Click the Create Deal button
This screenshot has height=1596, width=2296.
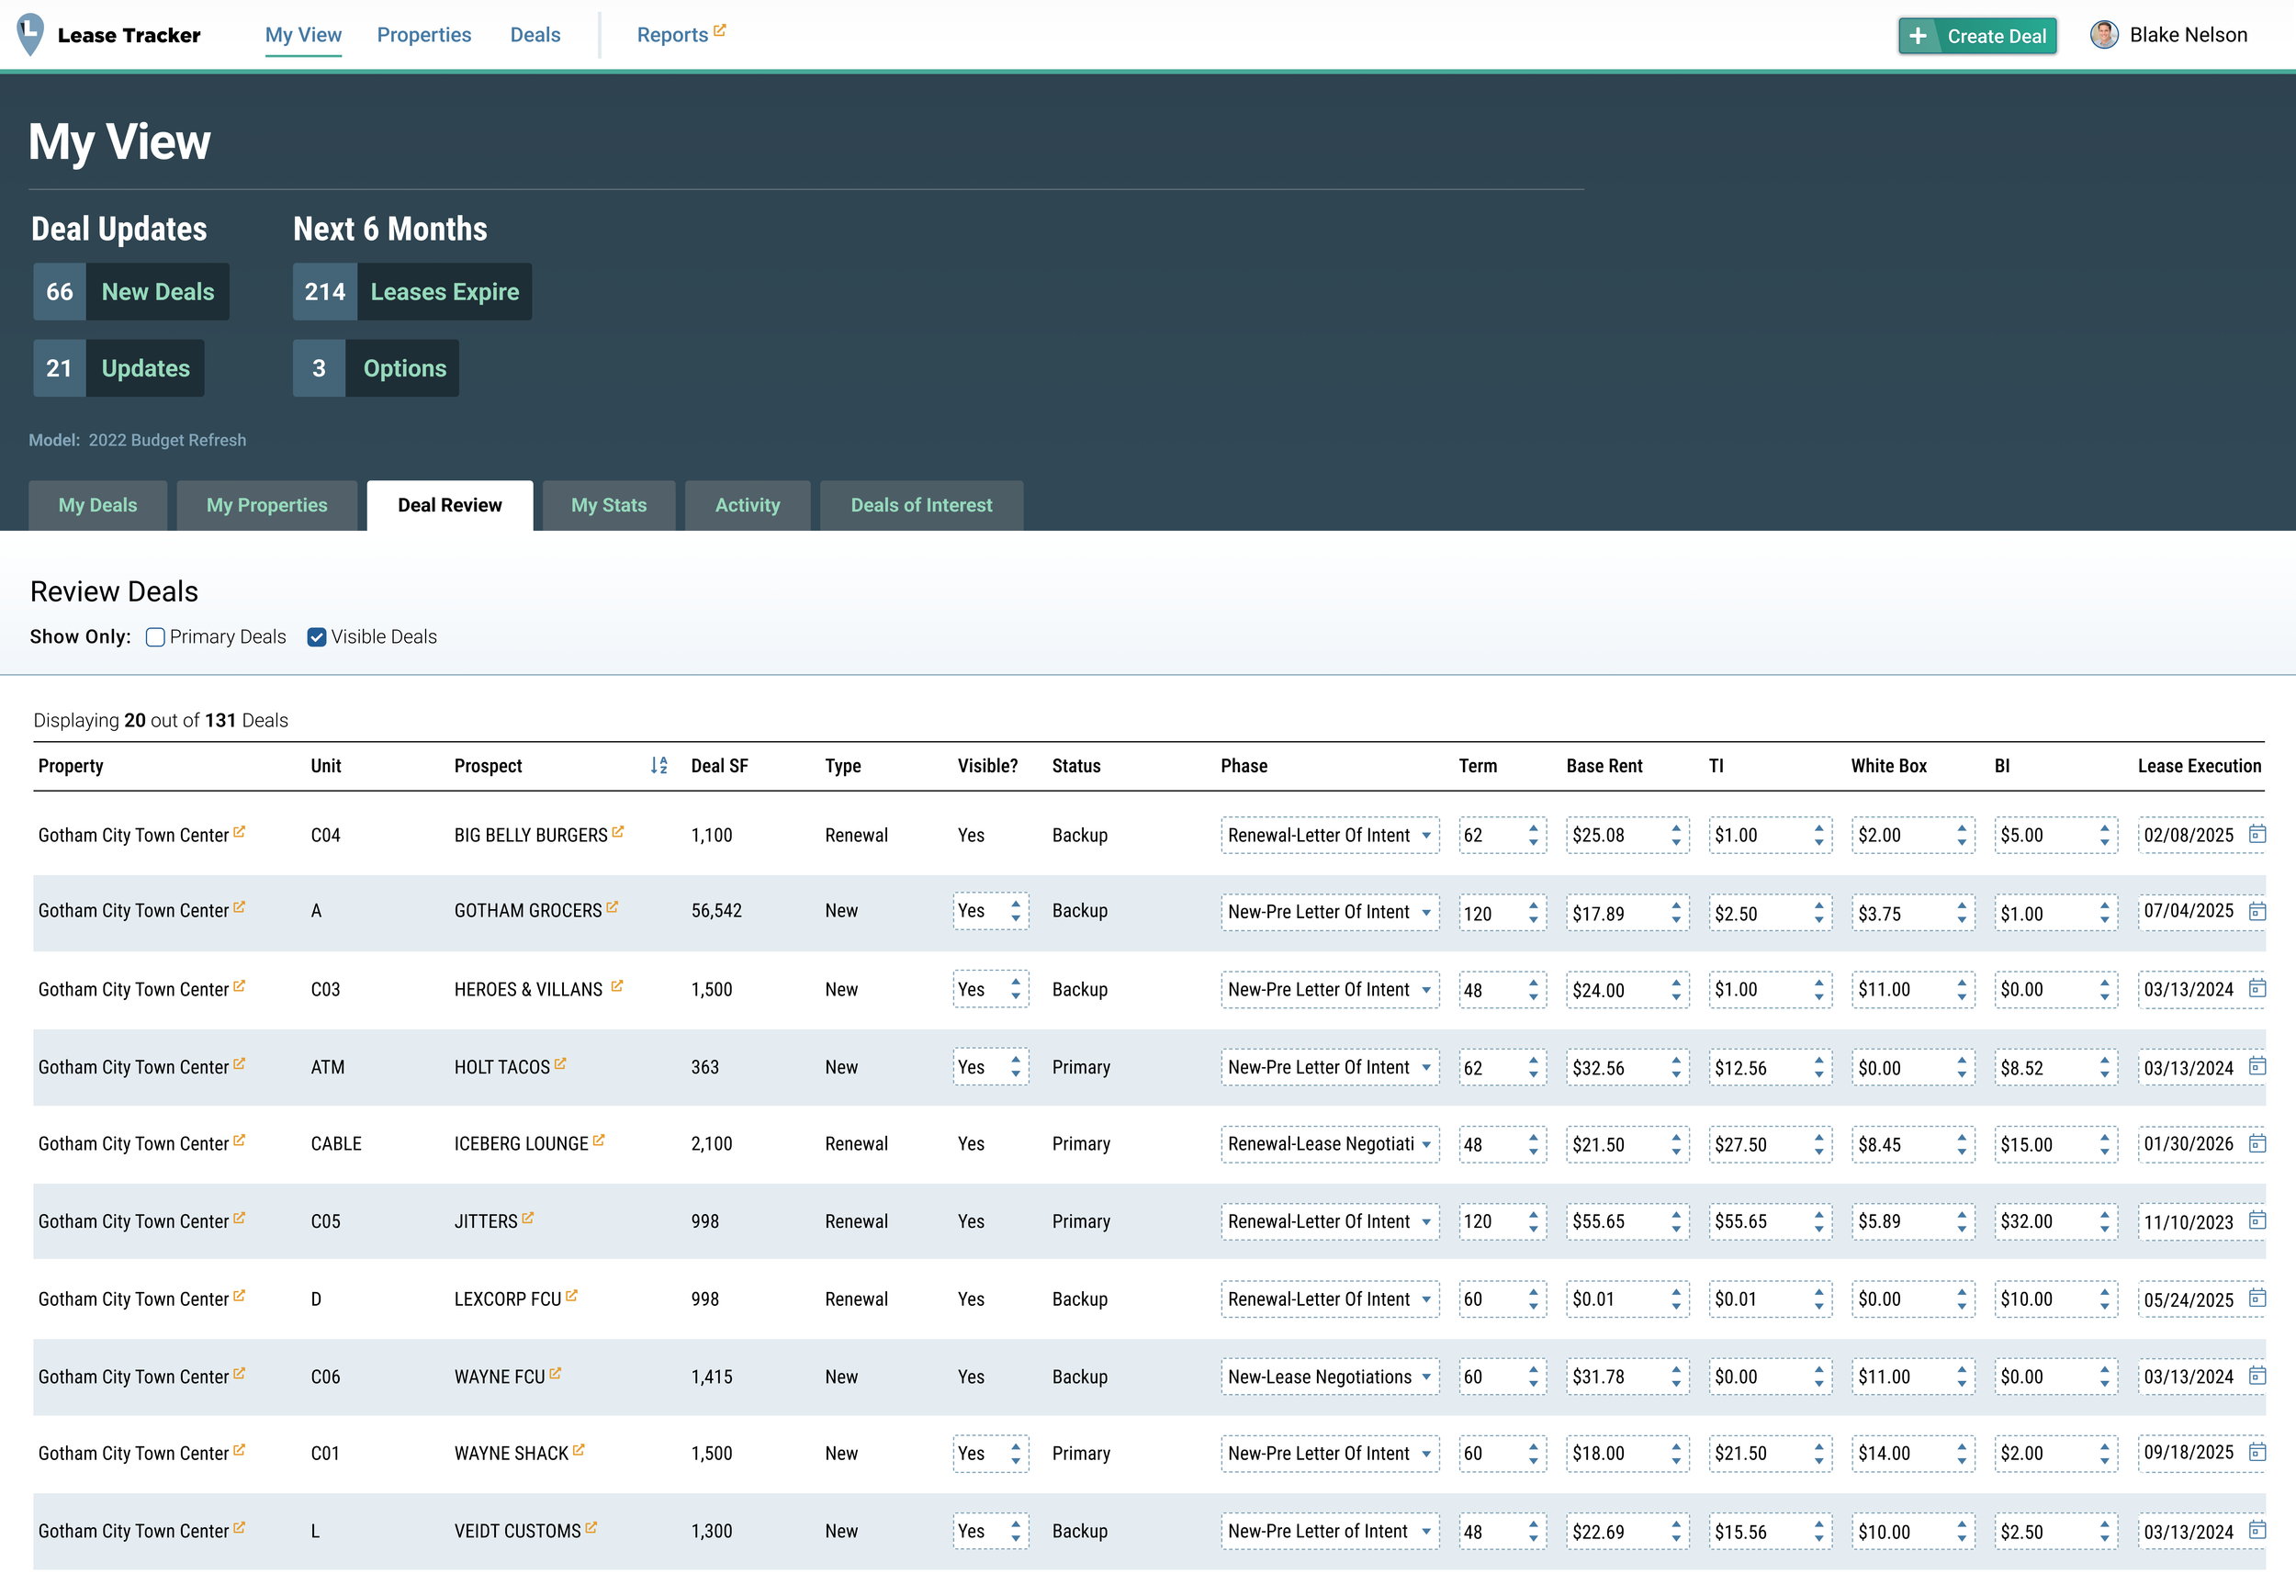tap(1976, 36)
